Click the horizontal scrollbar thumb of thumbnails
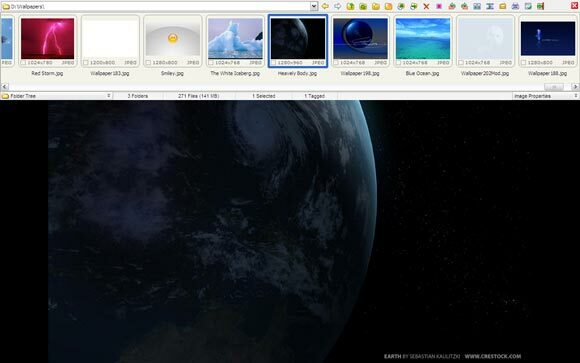 [x=554, y=87]
